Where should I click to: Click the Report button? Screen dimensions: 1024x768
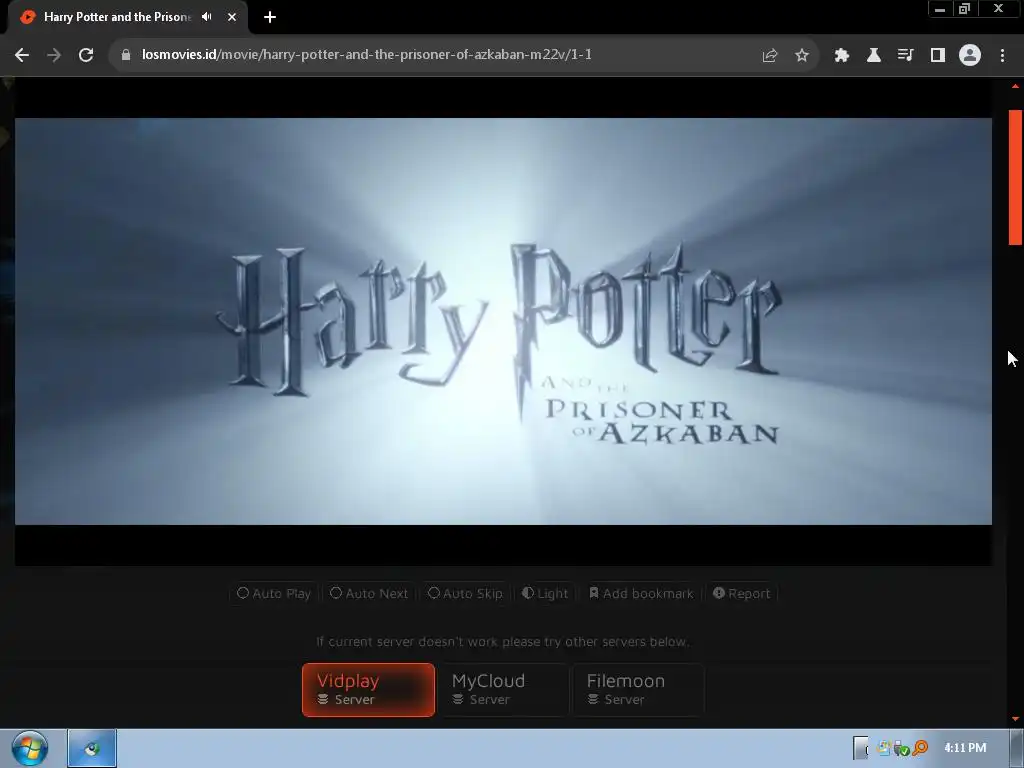pos(742,594)
